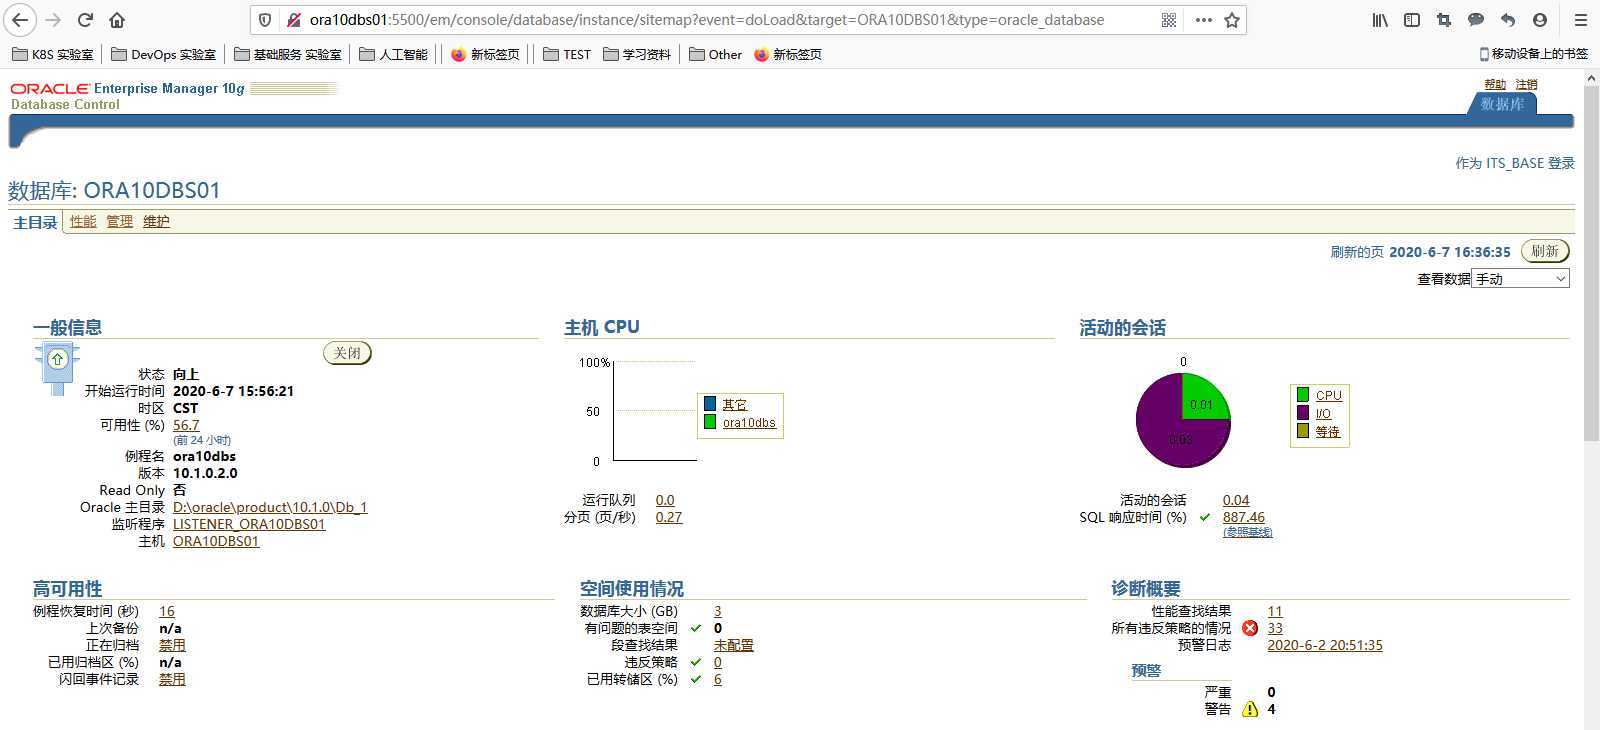Open page actions three-dot menu
Screen dimensions: 1600x730
pyautogui.click(x=1203, y=20)
